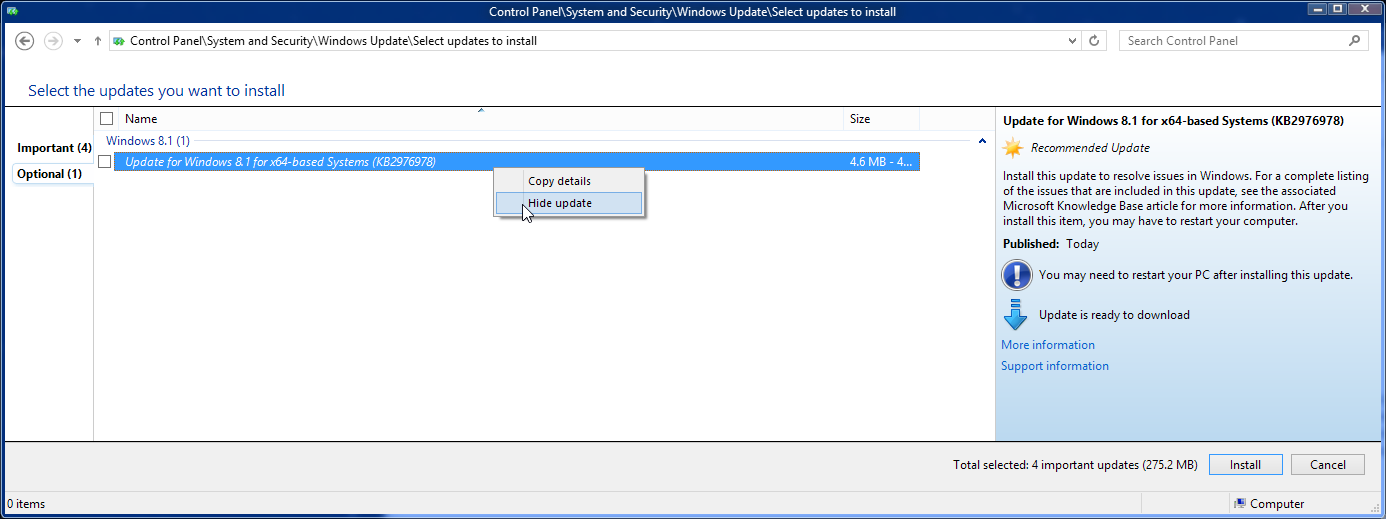This screenshot has height=519, width=1386.
Task: Choose Hide update from context menu
Action: [560, 203]
